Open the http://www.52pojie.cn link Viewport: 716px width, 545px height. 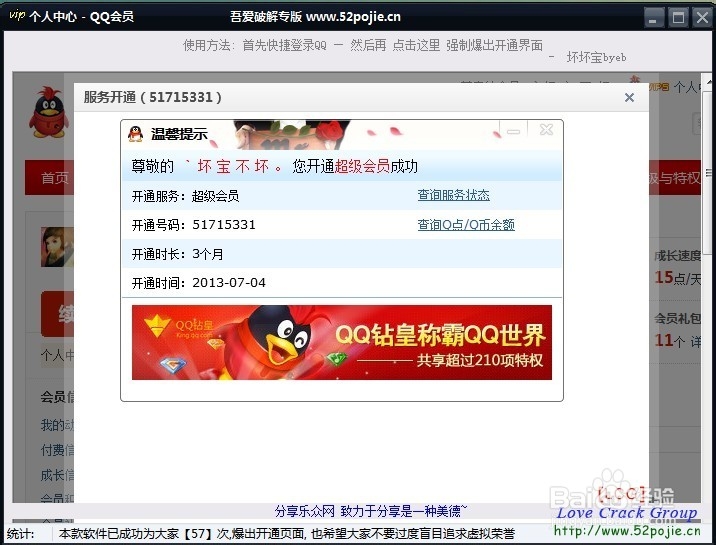pos(627,531)
